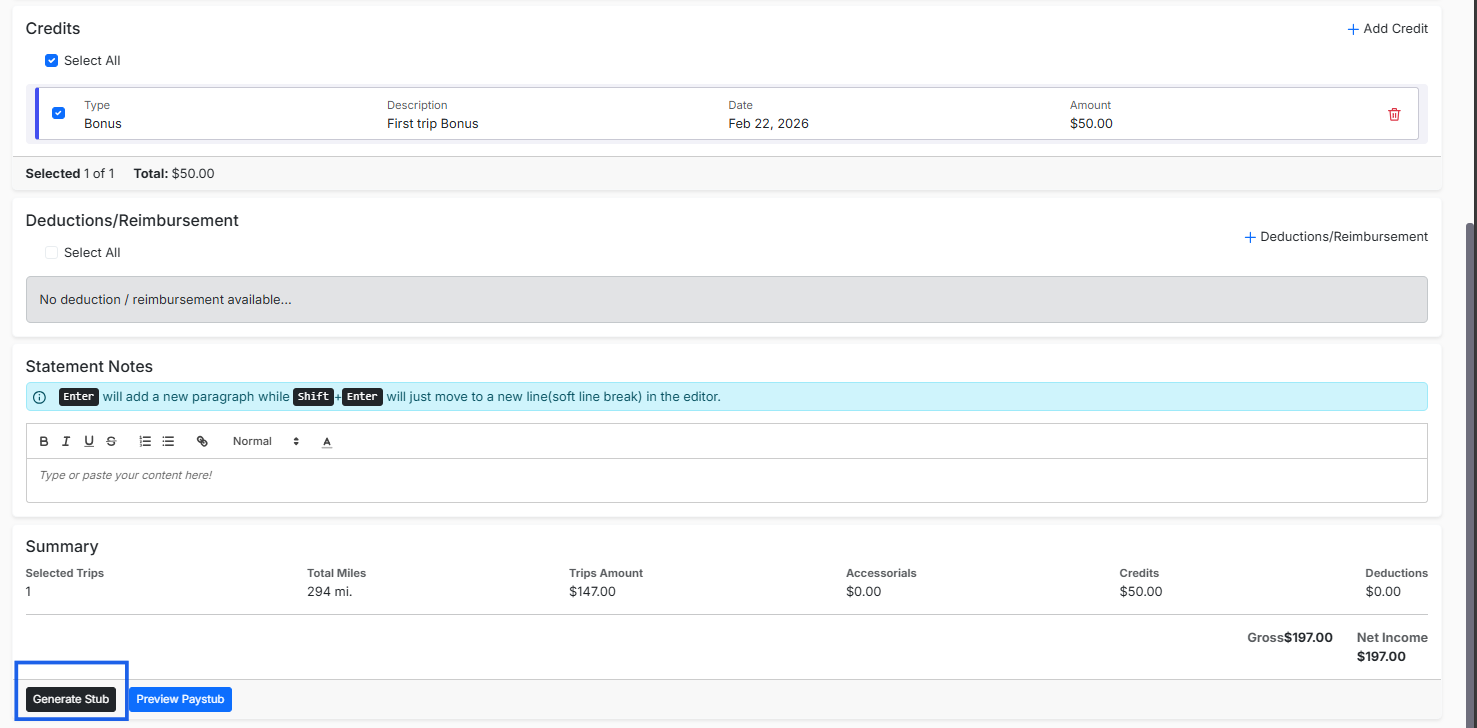
Task: Insert ordered numbered list in editor
Action: click(145, 441)
